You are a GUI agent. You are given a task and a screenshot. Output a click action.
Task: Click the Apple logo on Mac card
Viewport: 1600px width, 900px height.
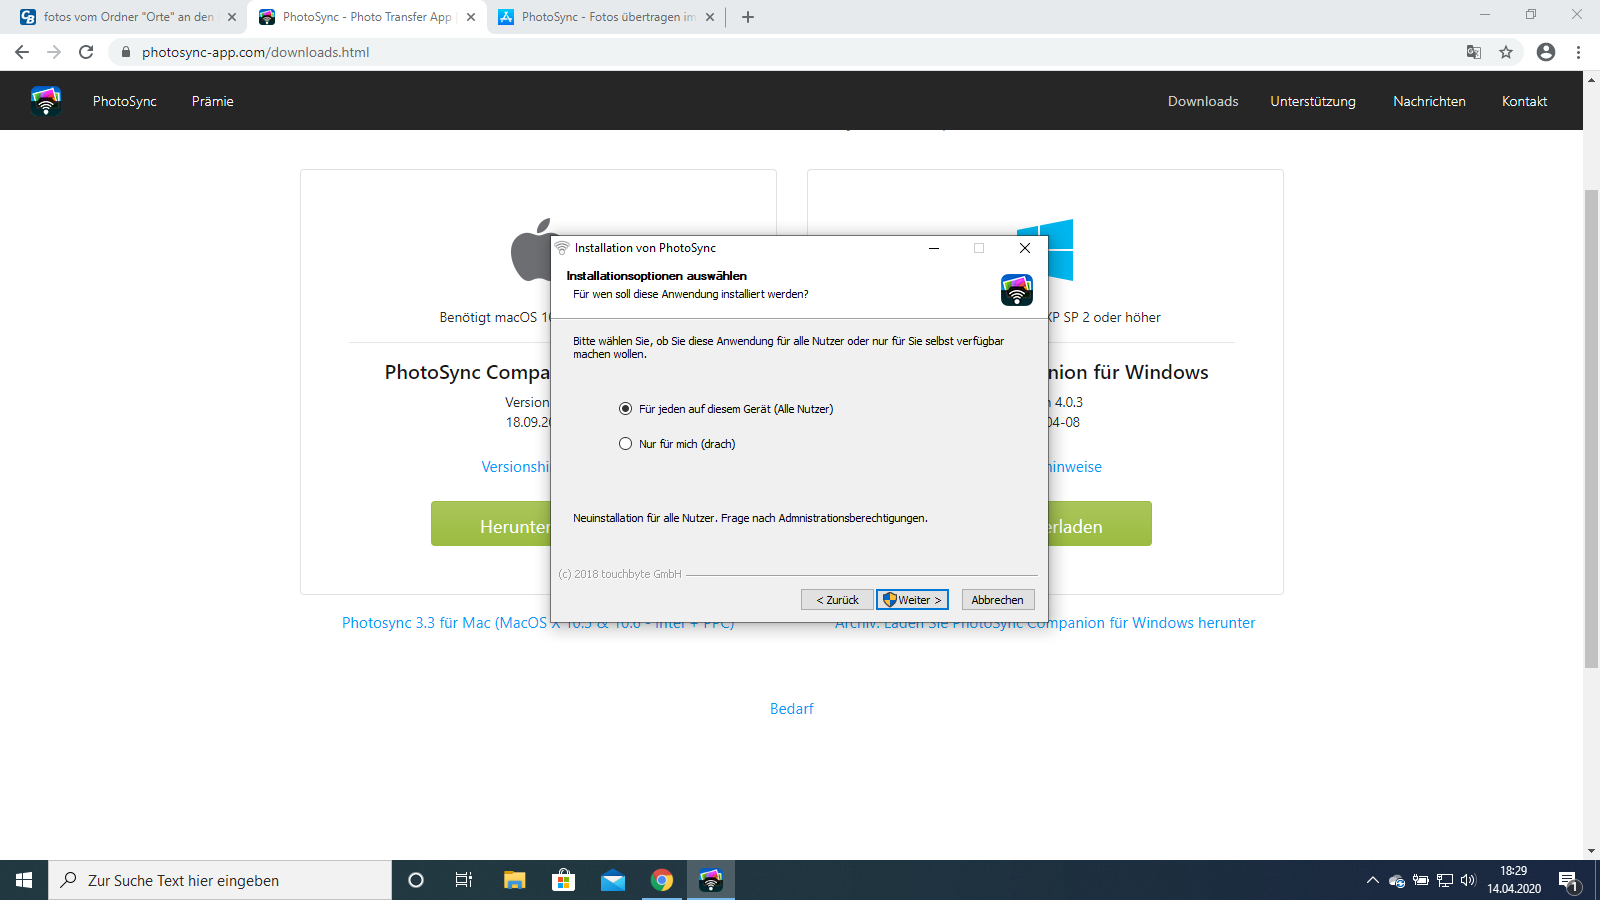pyautogui.click(x=531, y=252)
